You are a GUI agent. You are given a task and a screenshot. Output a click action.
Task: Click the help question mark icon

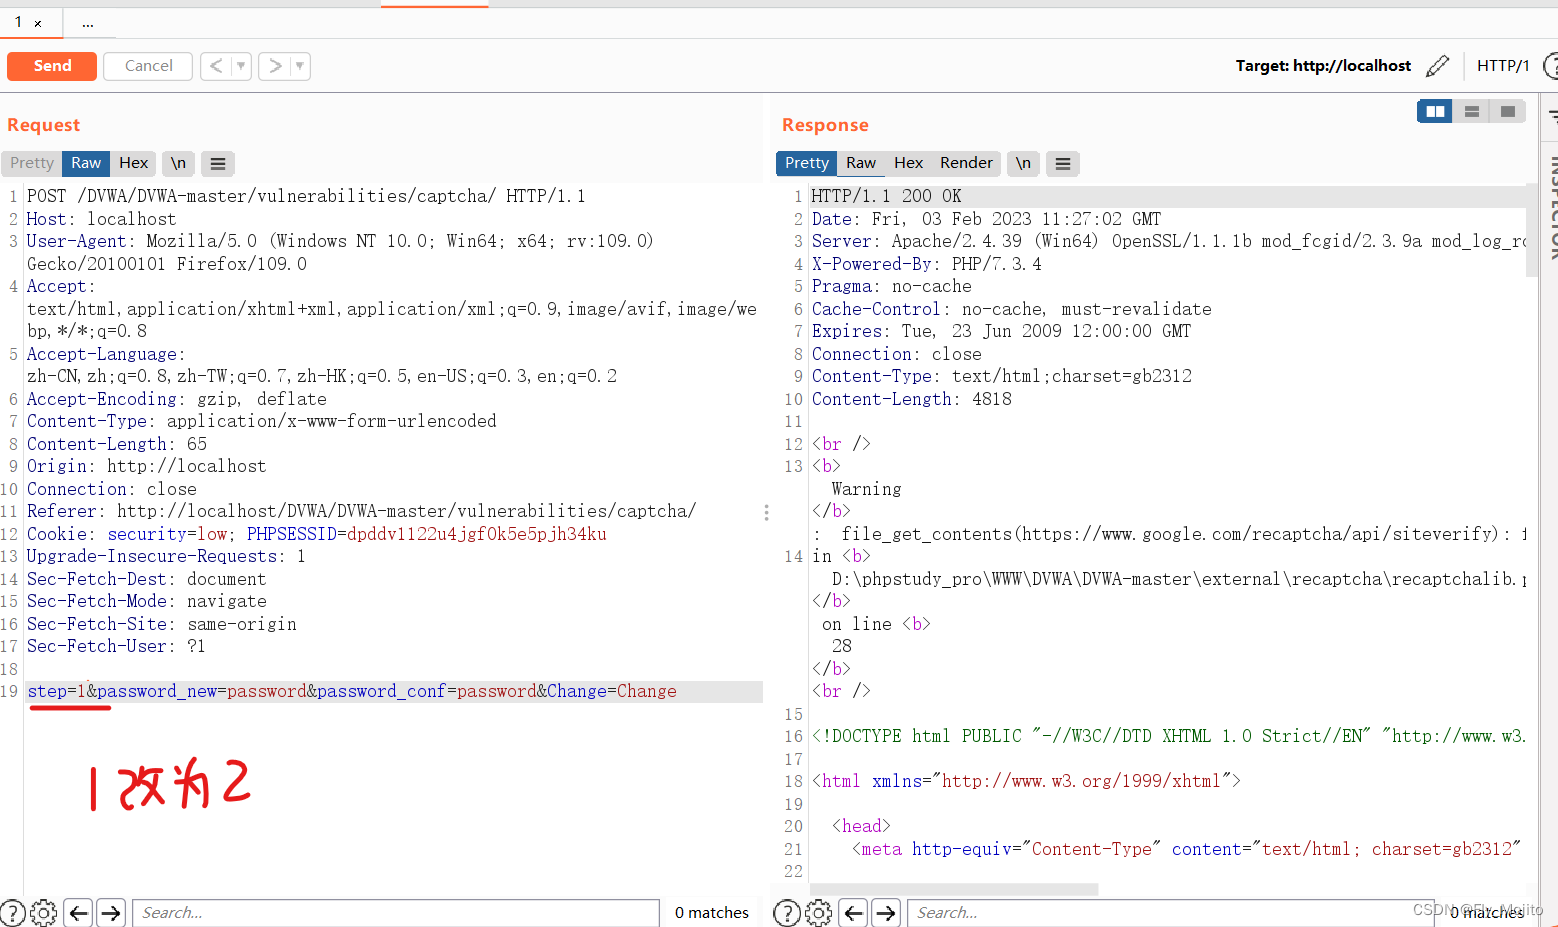click(x=13, y=912)
